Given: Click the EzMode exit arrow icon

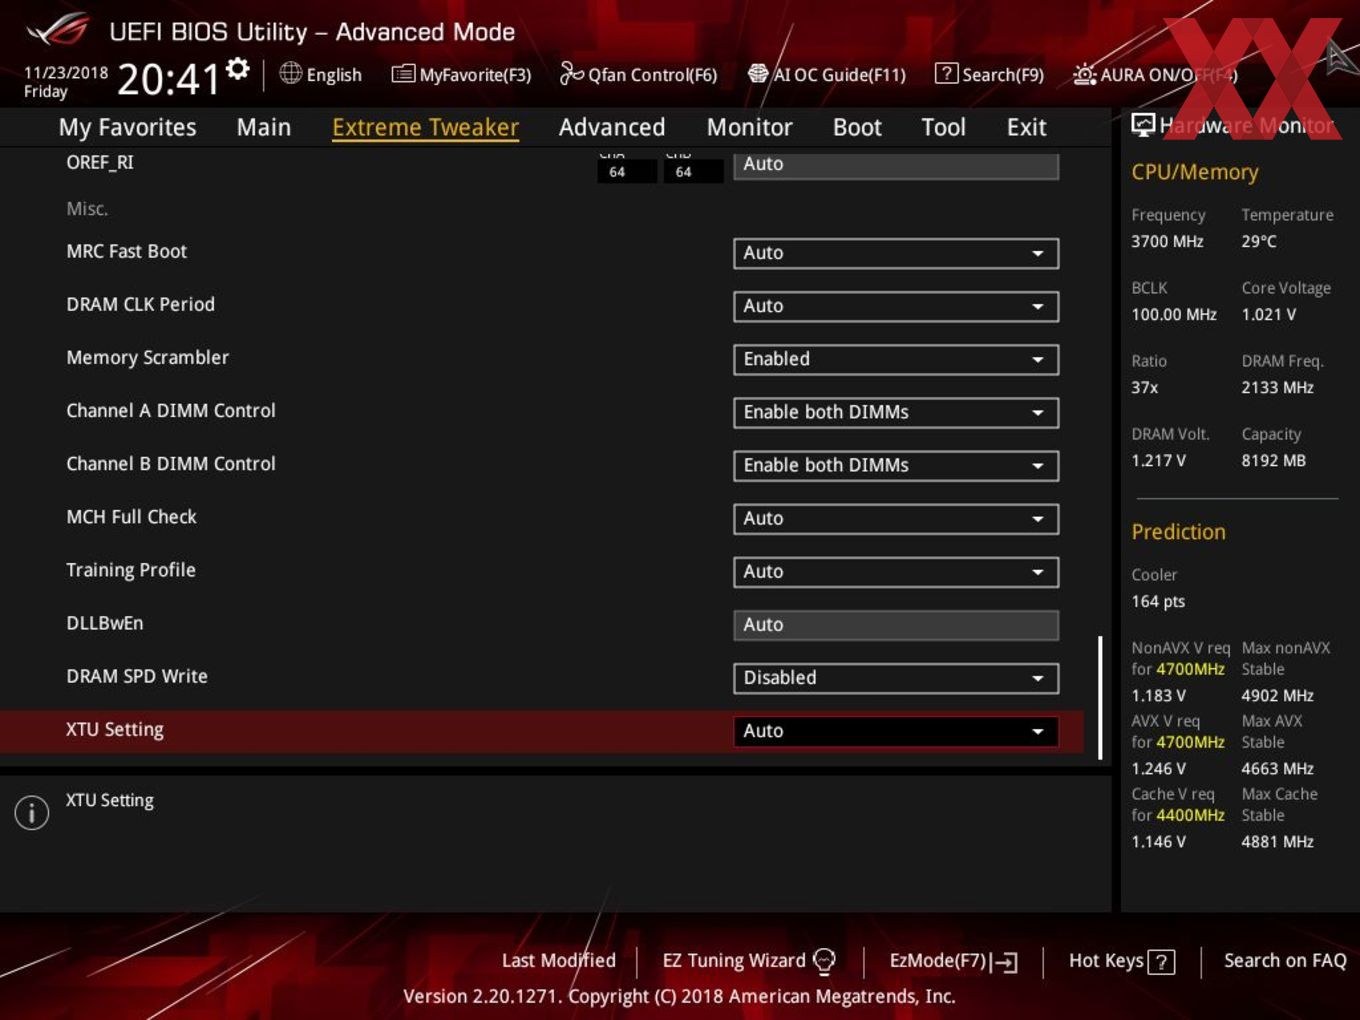Looking at the screenshot, I should coord(1005,962).
